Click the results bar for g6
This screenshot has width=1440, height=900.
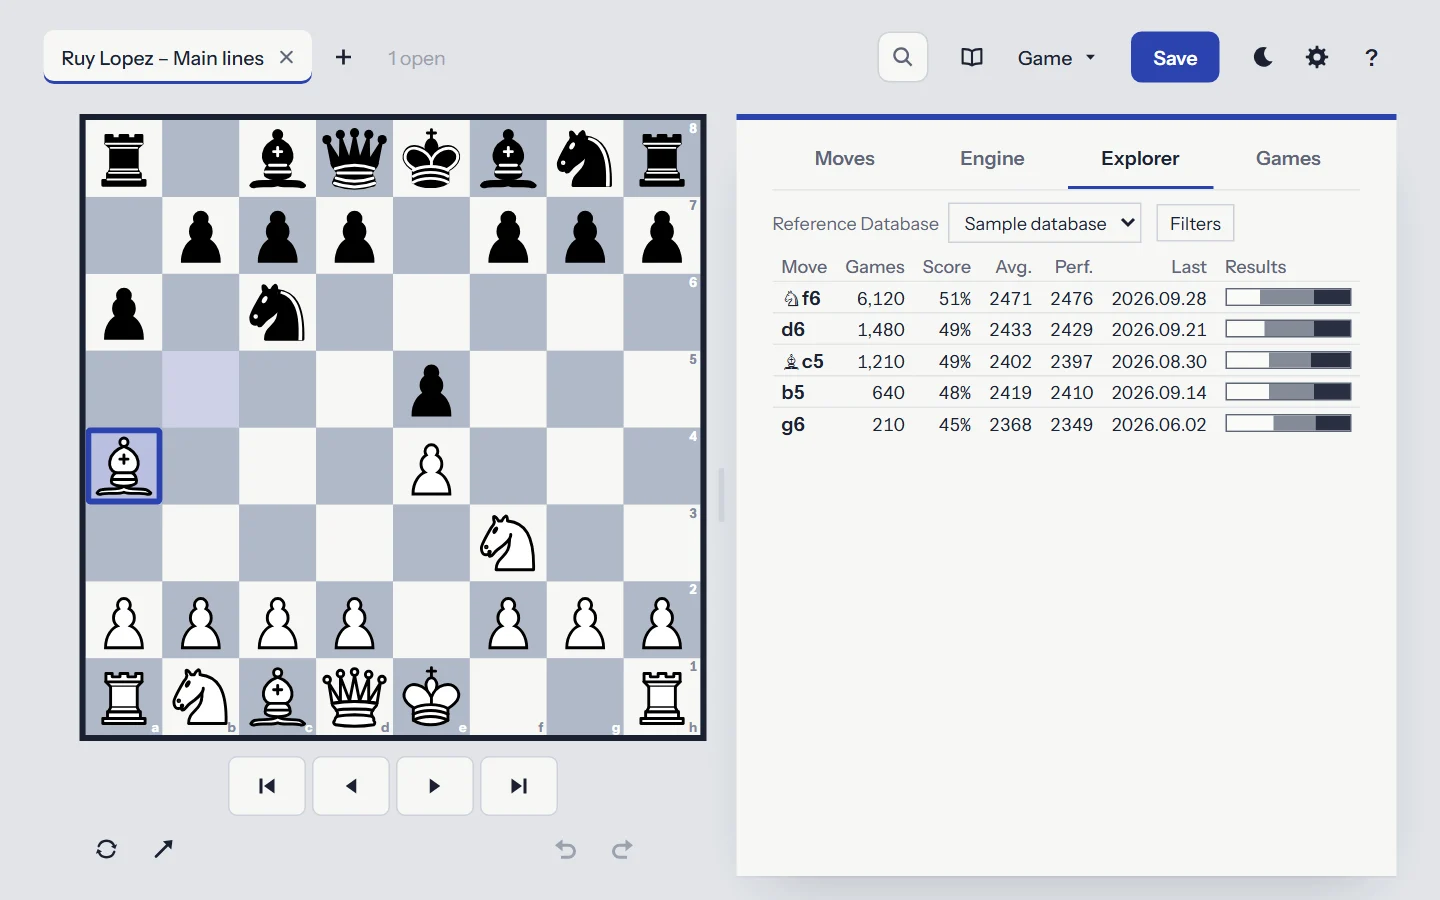click(1289, 423)
